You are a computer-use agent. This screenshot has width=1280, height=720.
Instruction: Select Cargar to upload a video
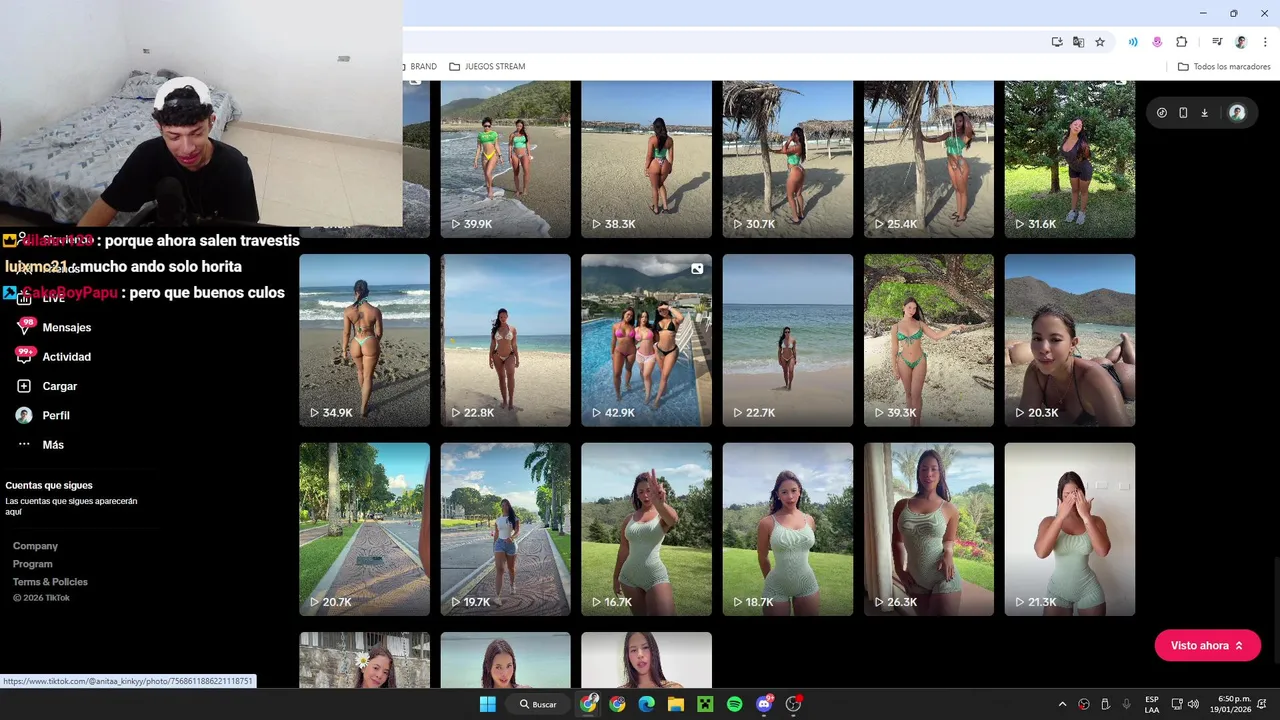pos(47,386)
